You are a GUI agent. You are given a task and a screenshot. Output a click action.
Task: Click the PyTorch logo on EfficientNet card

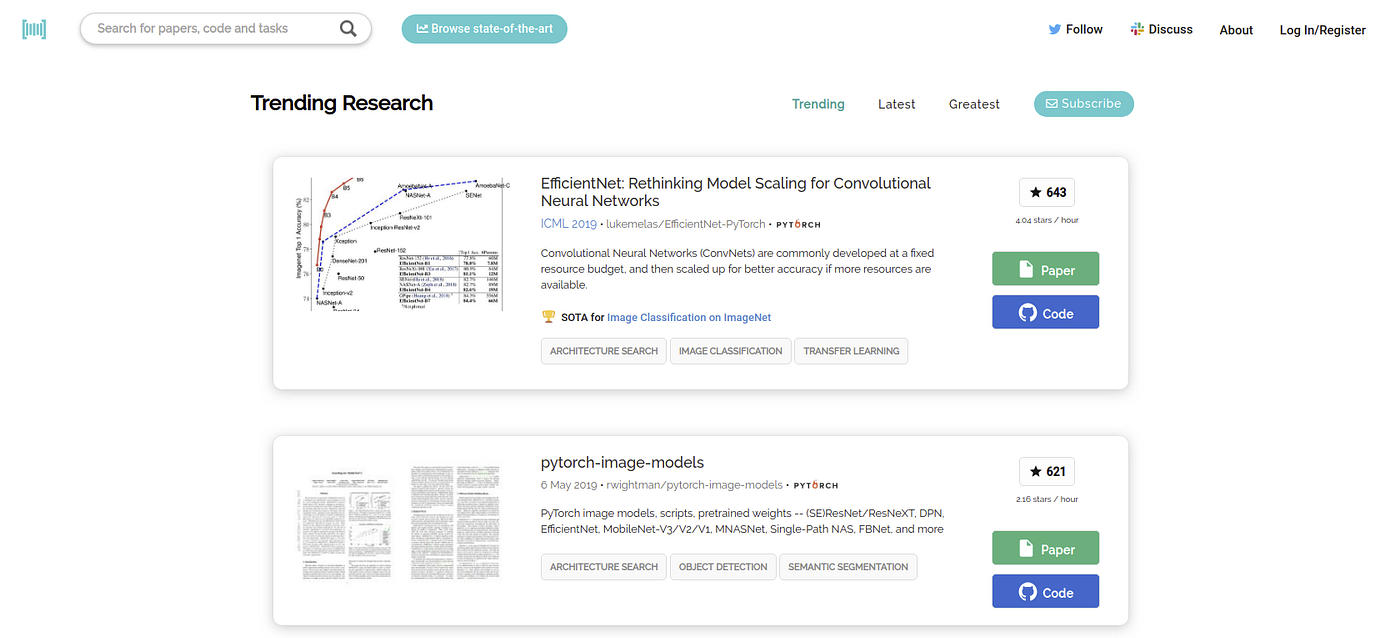[799, 225]
